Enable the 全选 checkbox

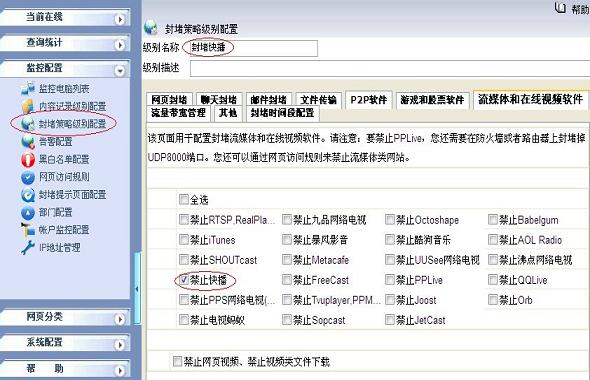click(x=184, y=199)
